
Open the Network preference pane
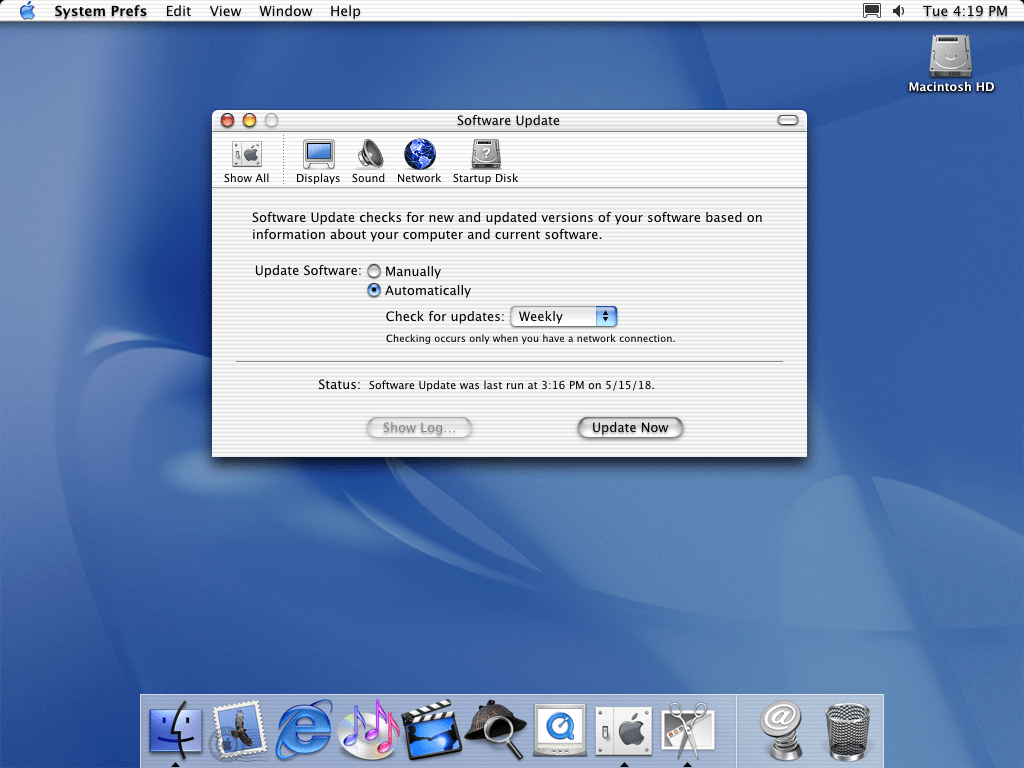pyautogui.click(x=419, y=160)
